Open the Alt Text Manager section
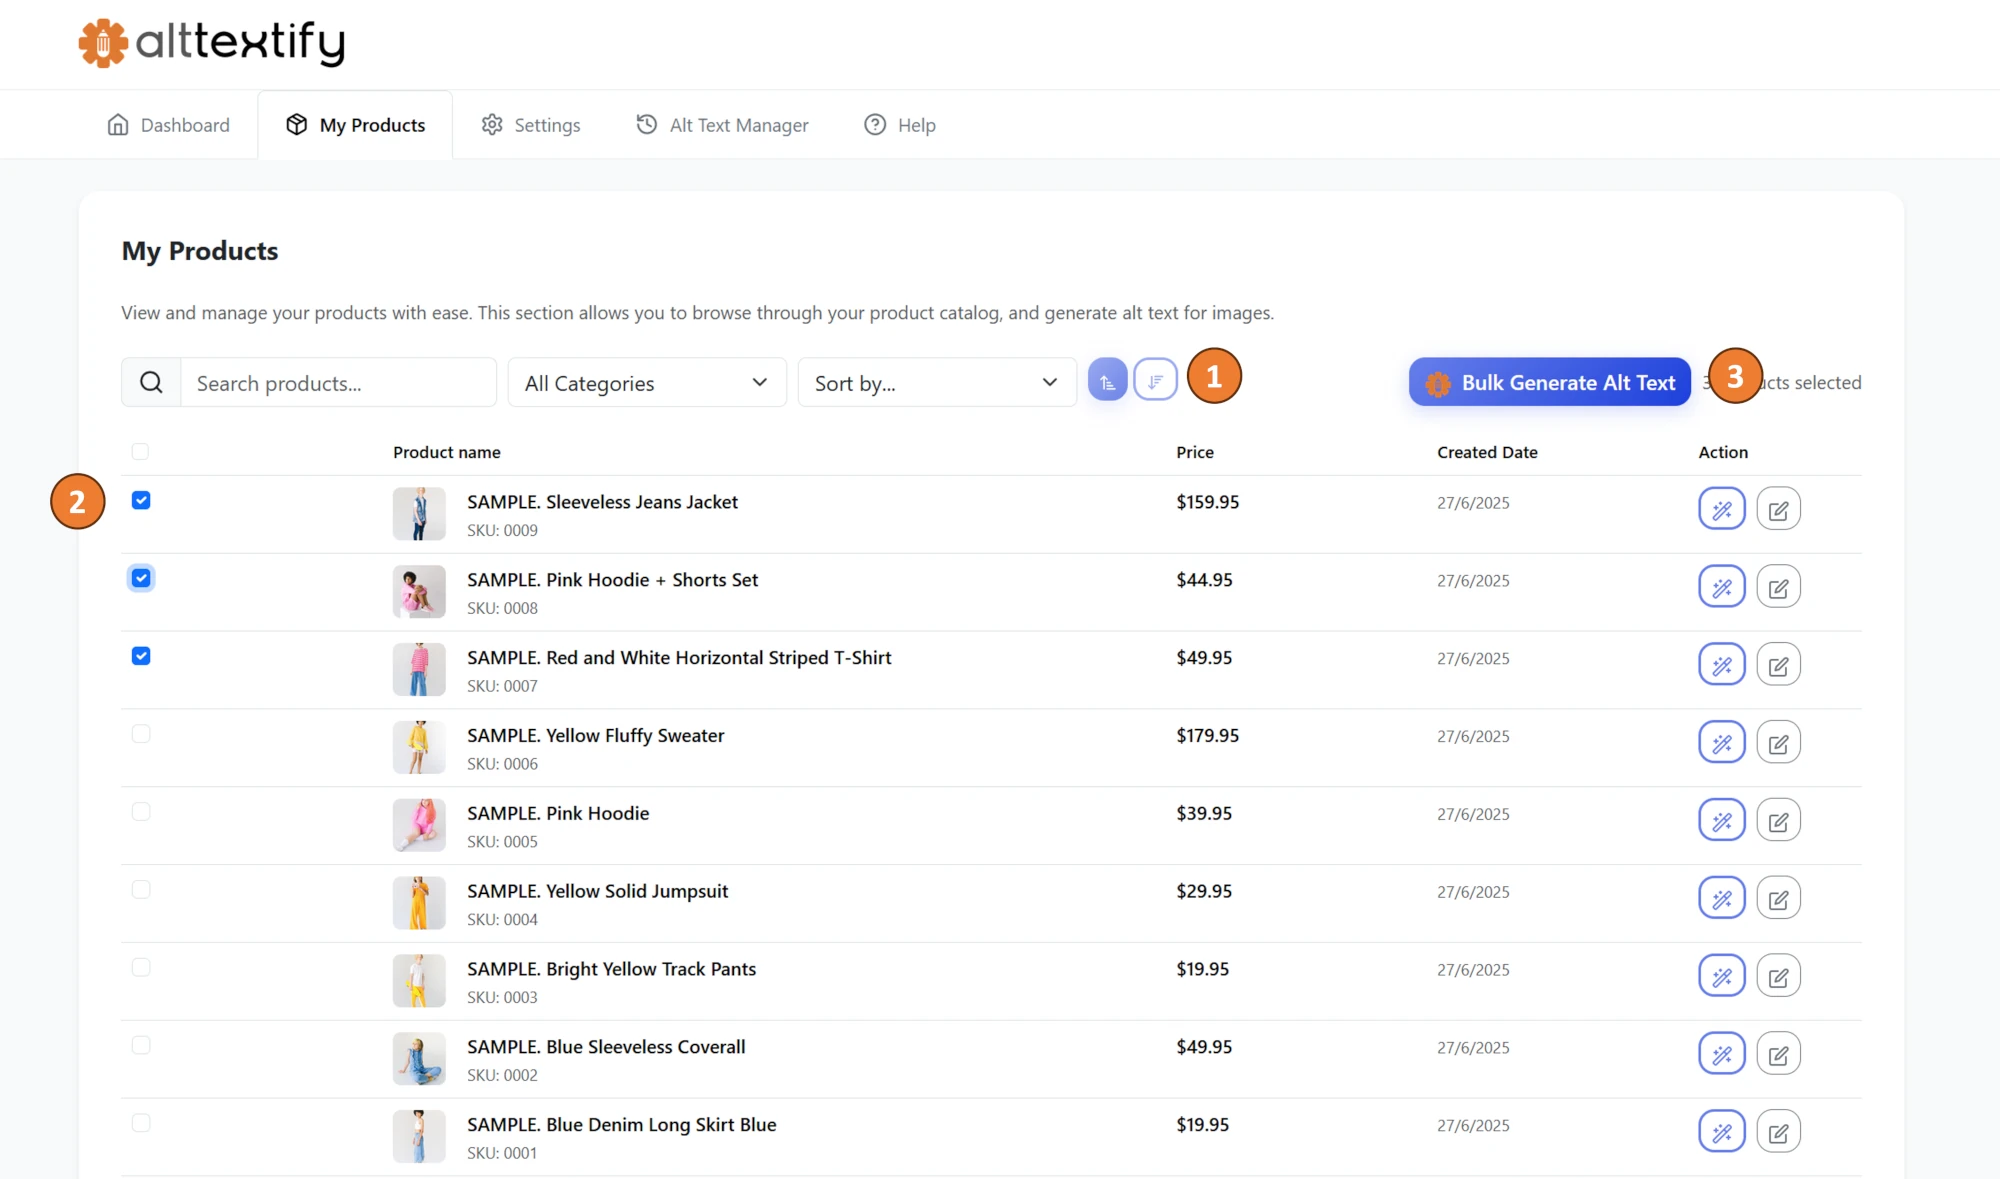The image size is (2000, 1179). [x=722, y=124]
